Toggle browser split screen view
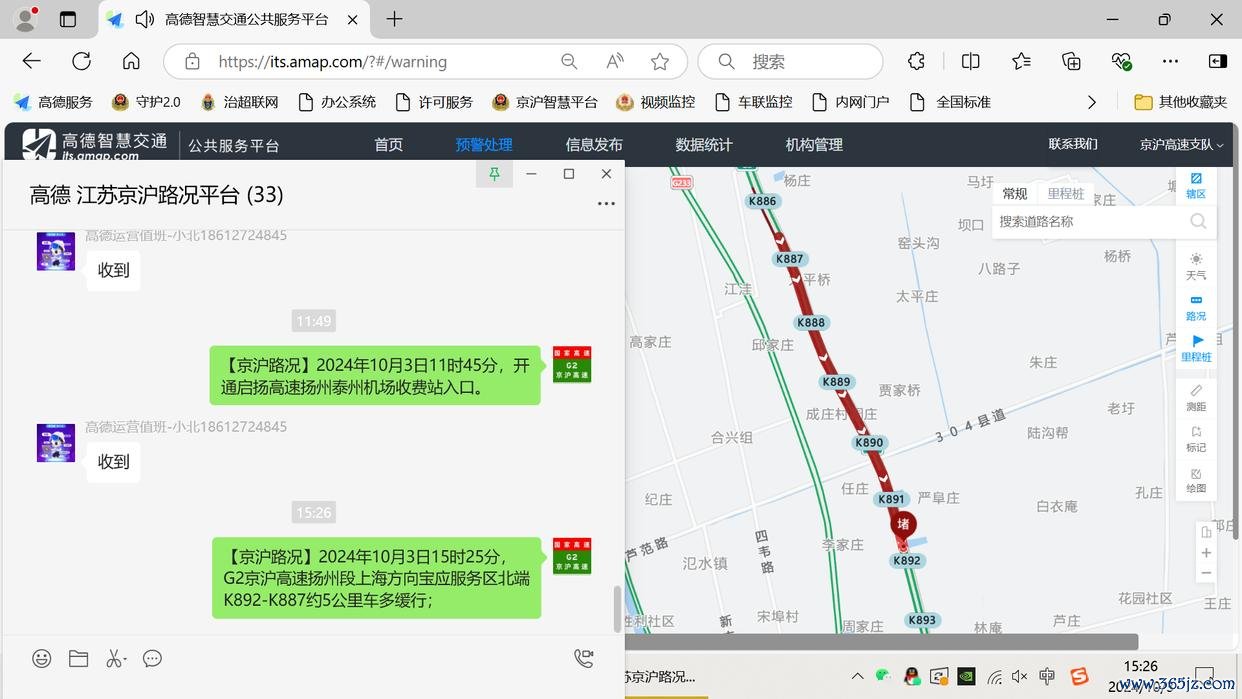Viewport: 1242px width, 699px height. [x=970, y=62]
